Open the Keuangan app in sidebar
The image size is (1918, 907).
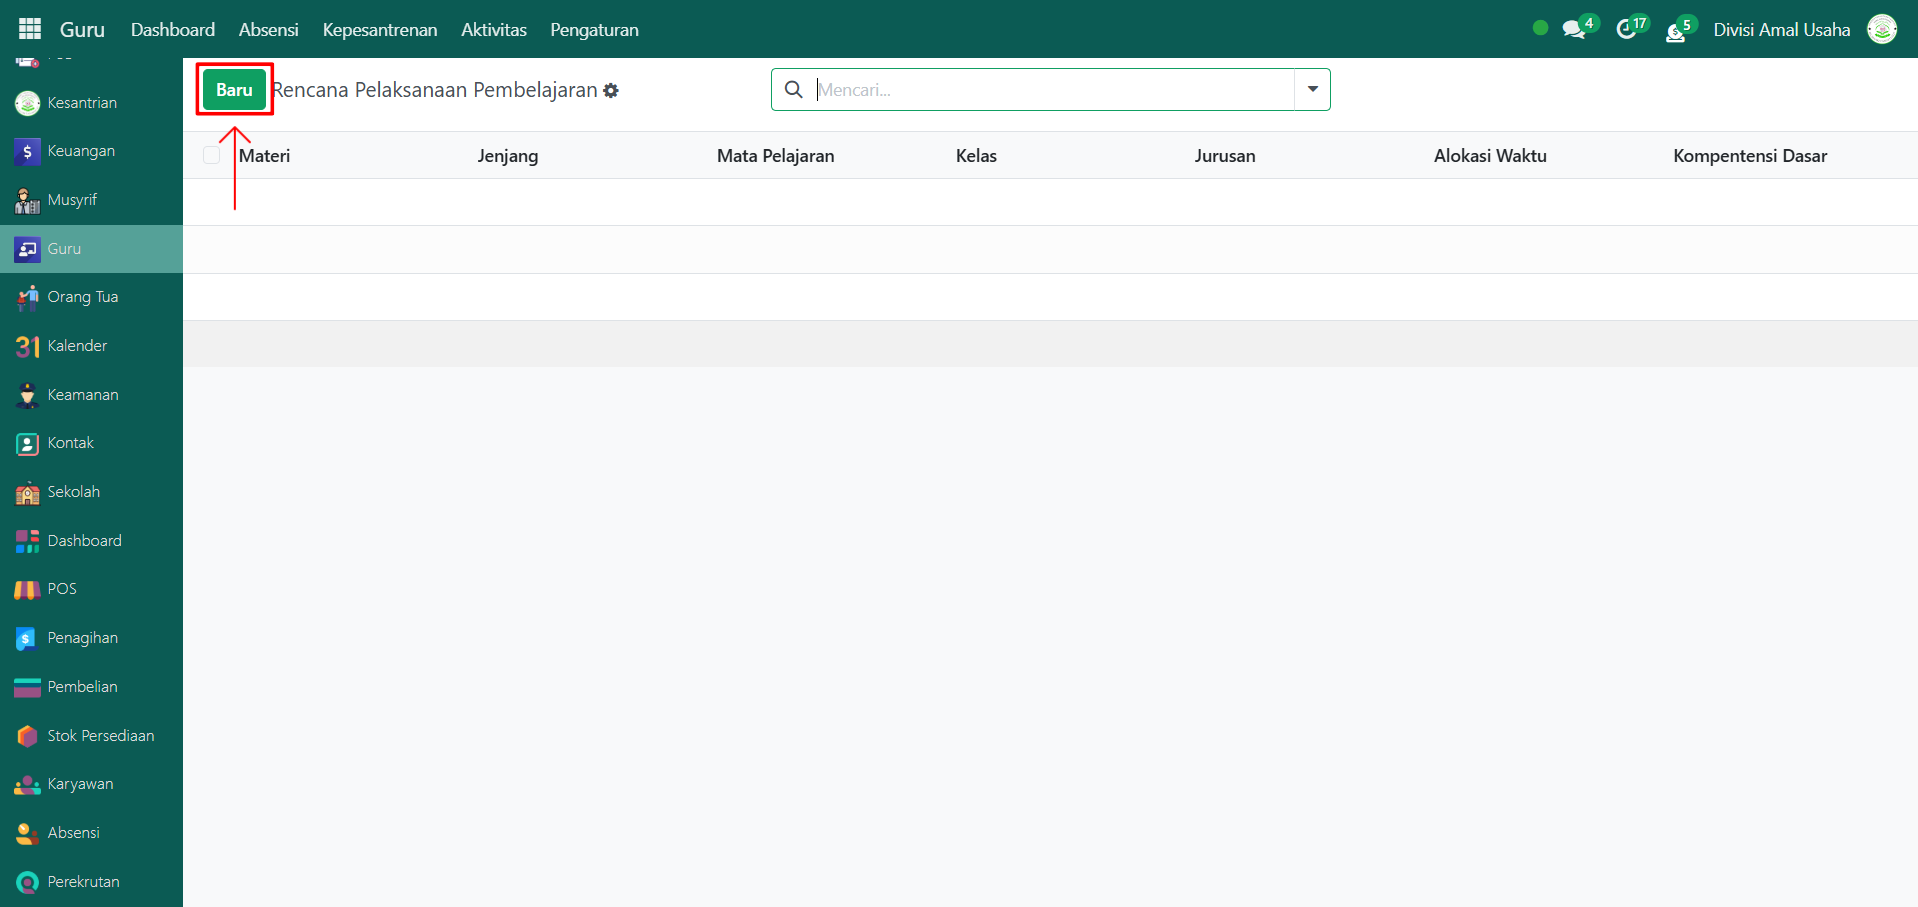(80, 151)
